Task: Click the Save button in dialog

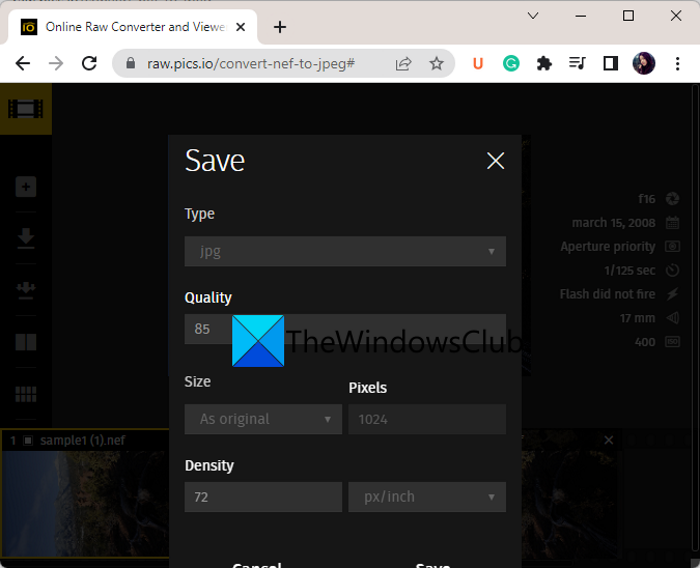Action: 432,563
